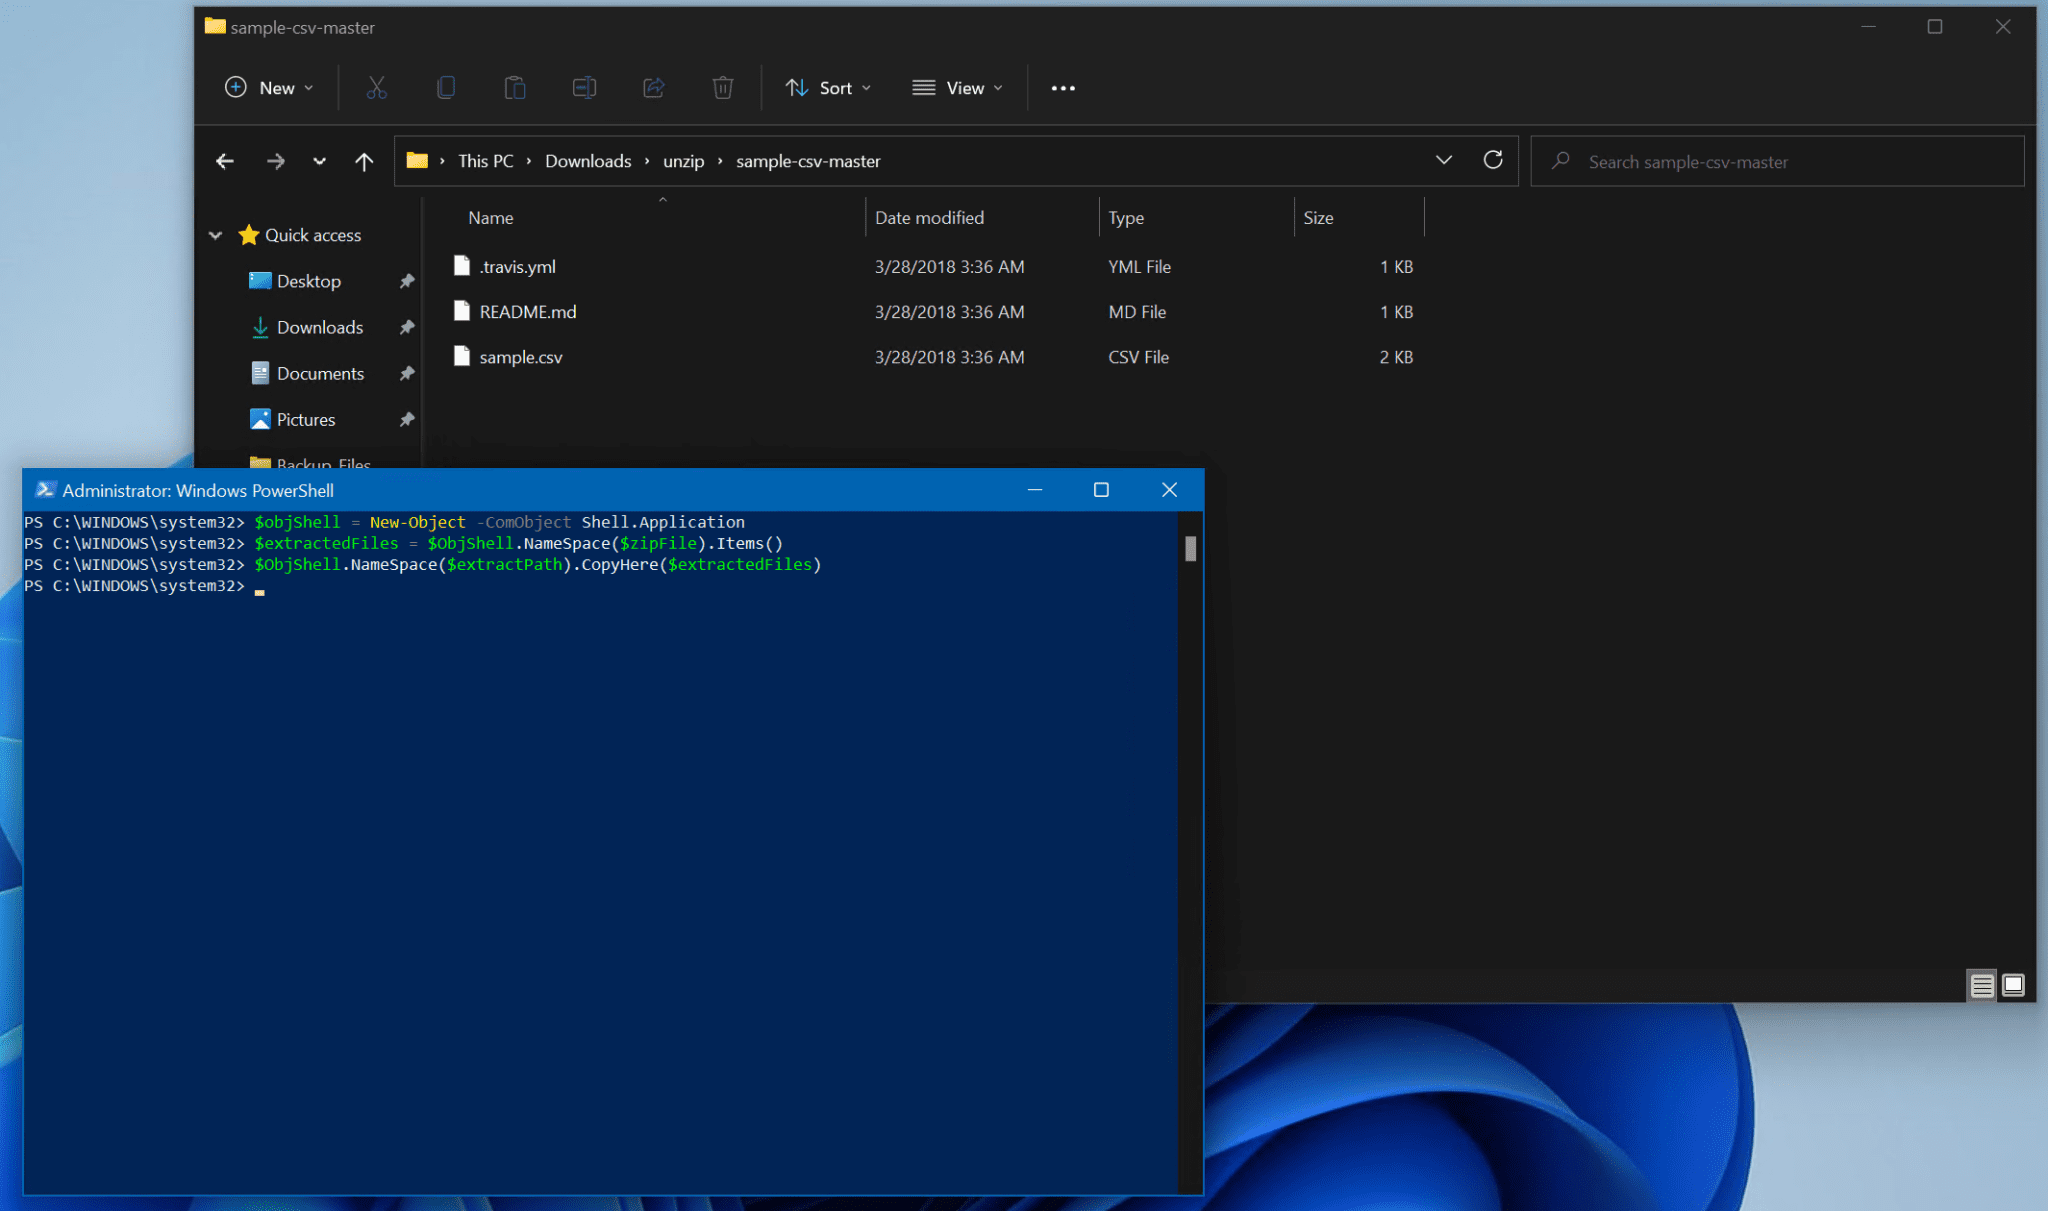Click the search sample-csv-master field
Image resolution: width=2048 pixels, height=1211 pixels.
point(1775,161)
